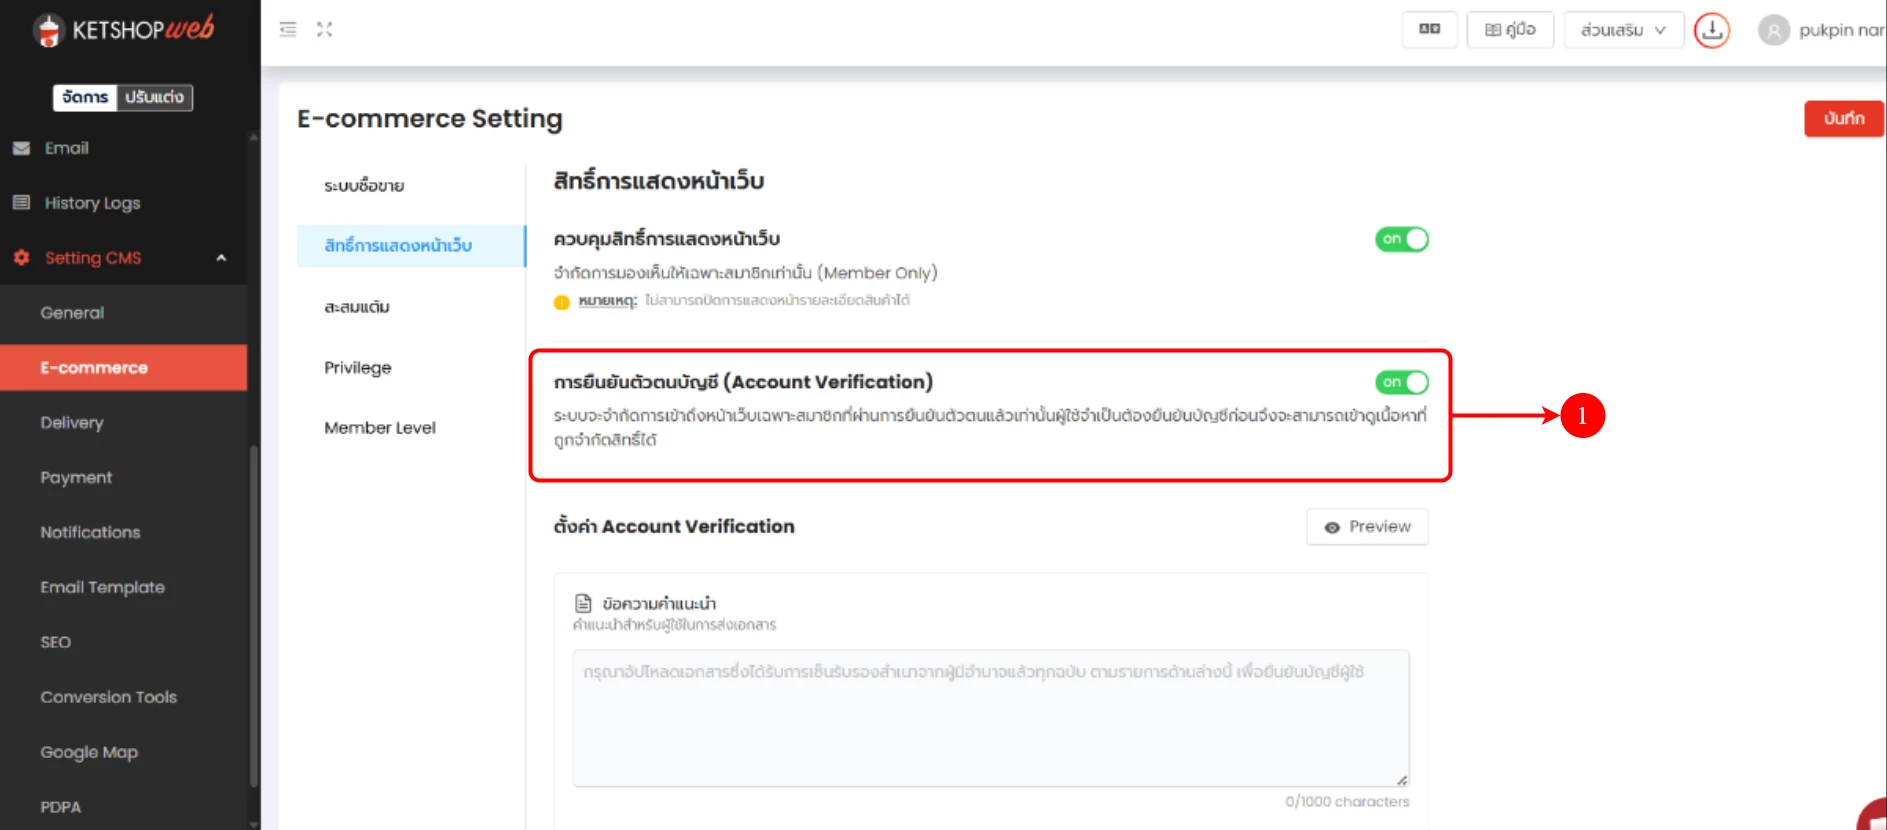The width and height of the screenshot is (1887, 830).
Task: Click the fullscreen expand icon
Action: [x=324, y=30]
